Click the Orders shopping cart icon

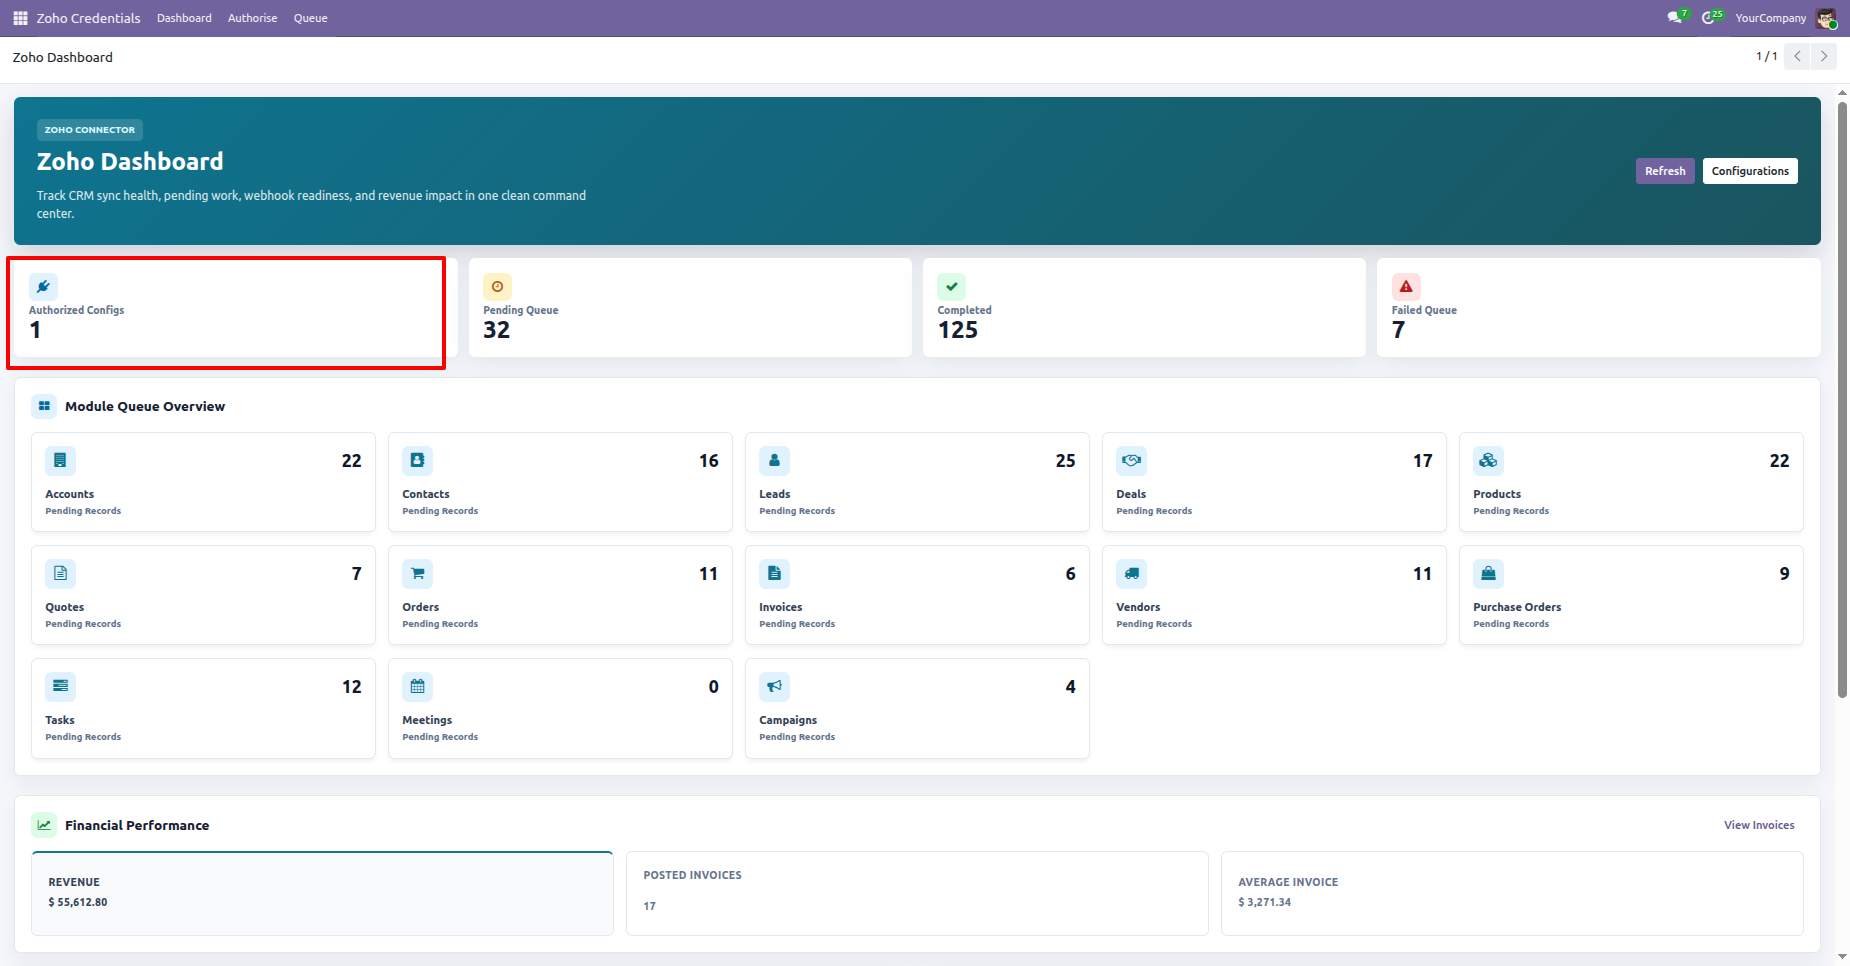click(417, 574)
